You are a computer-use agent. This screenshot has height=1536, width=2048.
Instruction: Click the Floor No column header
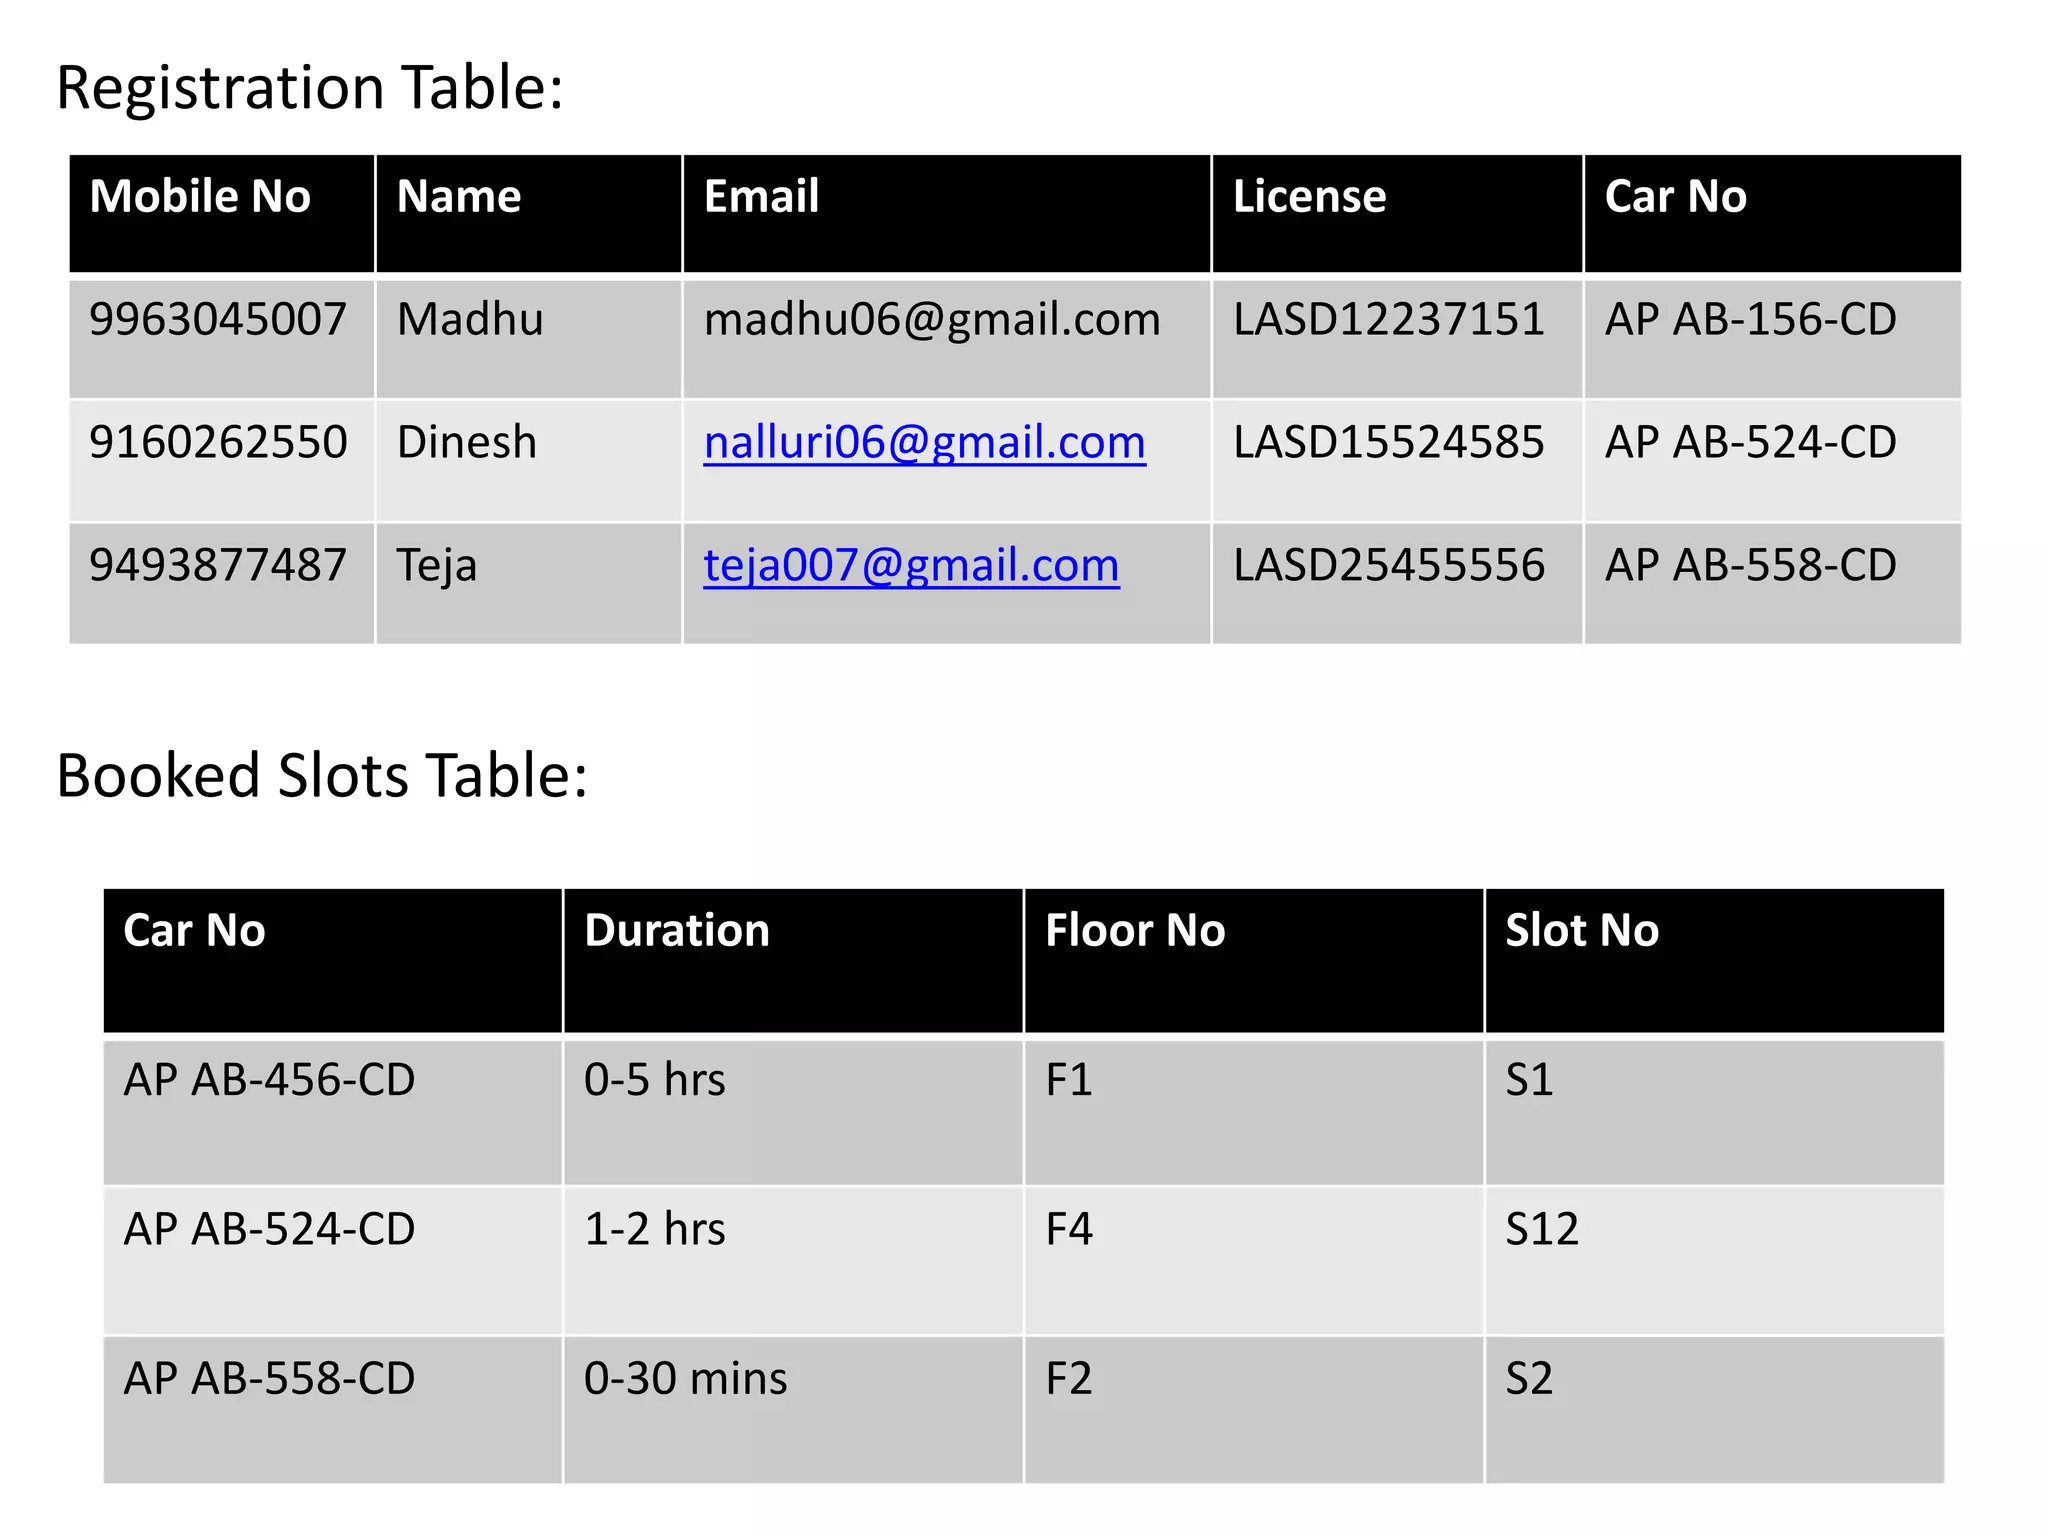click(x=1135, y=931)
